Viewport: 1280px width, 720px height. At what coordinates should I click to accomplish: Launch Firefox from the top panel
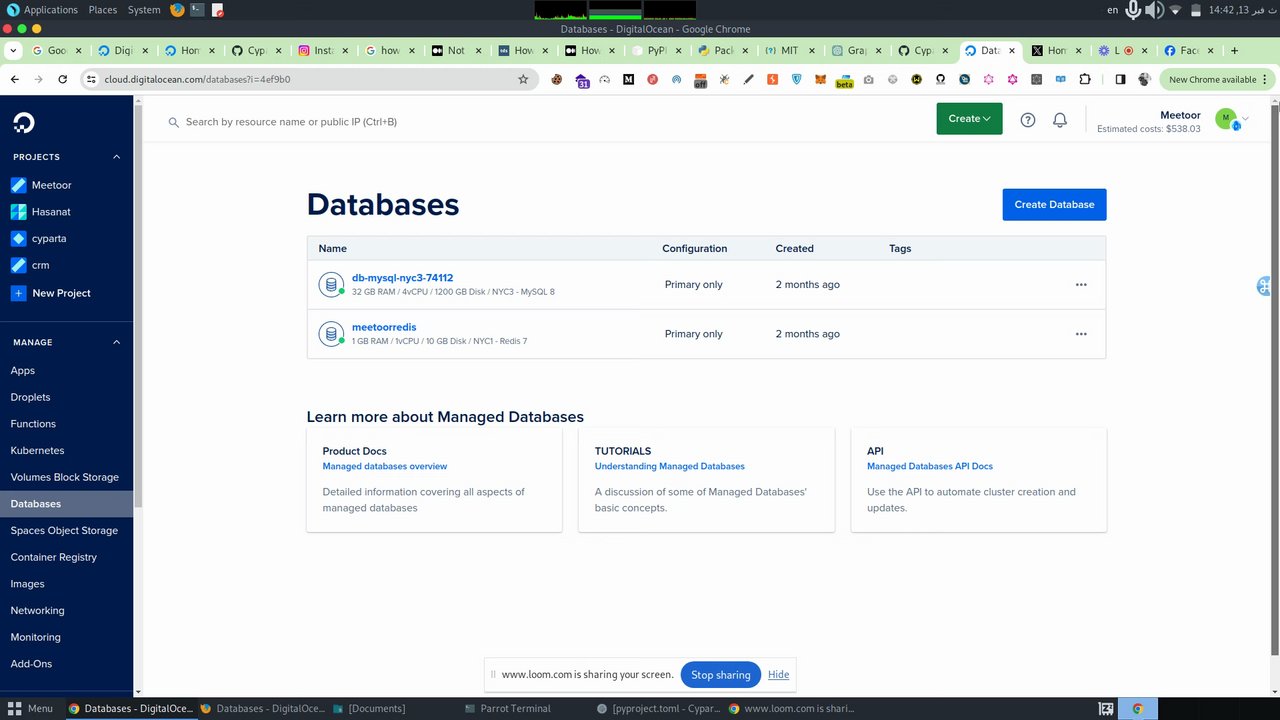[177, 10]
